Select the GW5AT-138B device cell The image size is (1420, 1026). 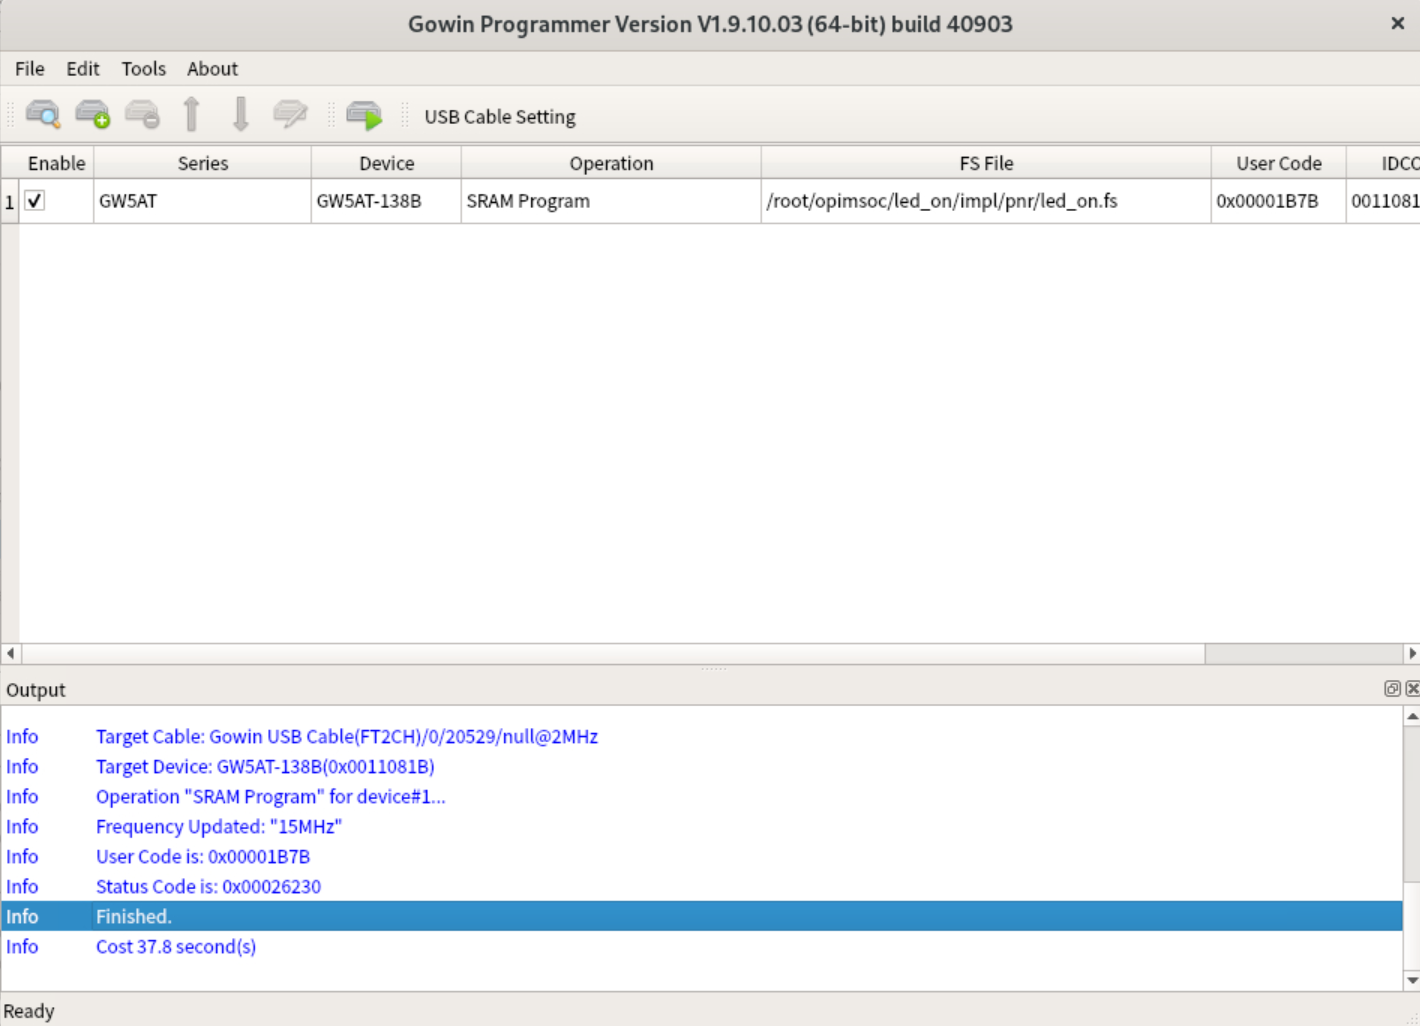pyautogui.click(x=386, y=201)
